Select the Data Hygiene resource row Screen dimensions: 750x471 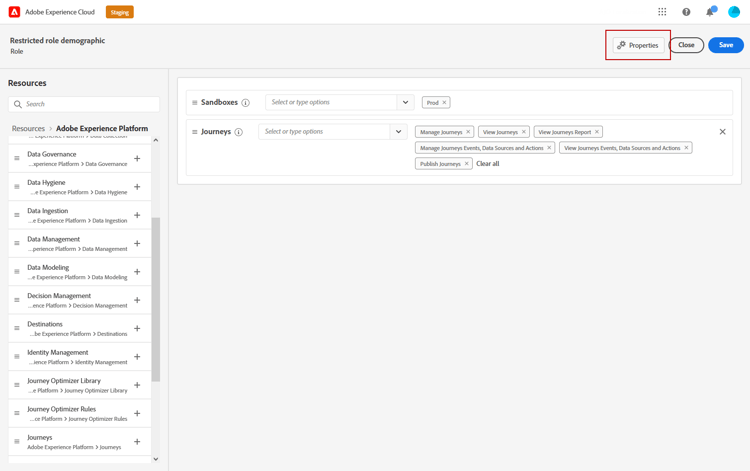[x=80, y=187]
